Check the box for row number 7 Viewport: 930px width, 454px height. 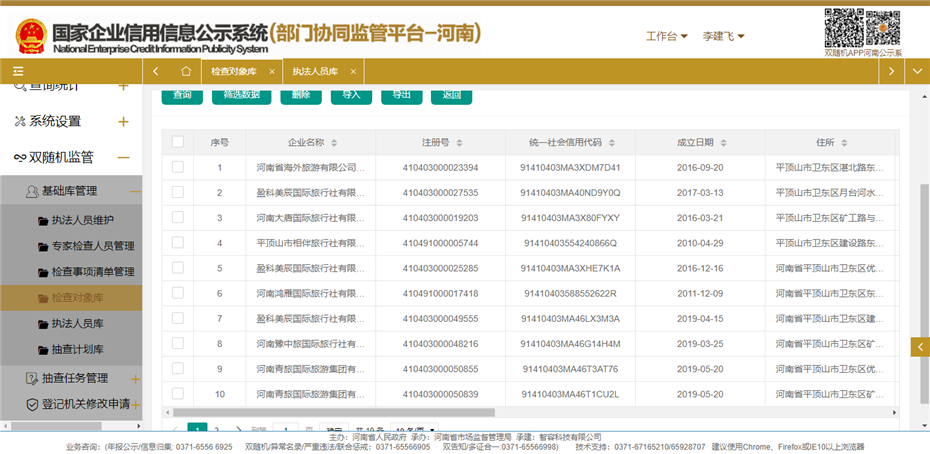(178, 318)
